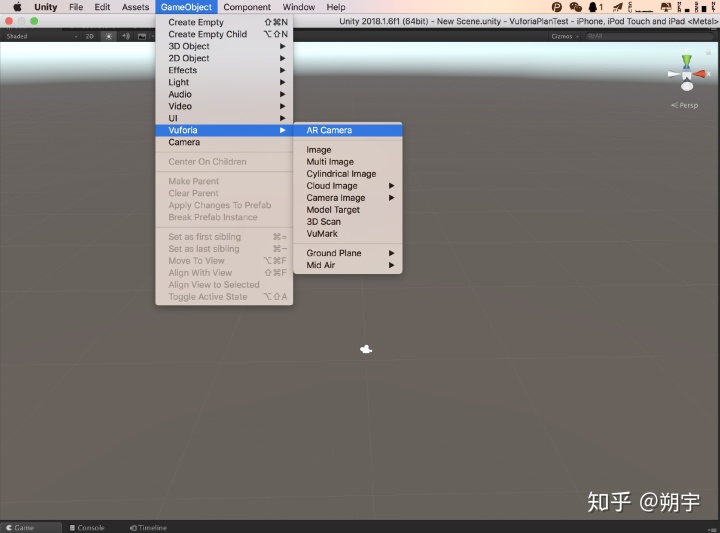Screen dimensions: 720x533
Task: Expand the Ground Plane submenu
Action: 348,253
